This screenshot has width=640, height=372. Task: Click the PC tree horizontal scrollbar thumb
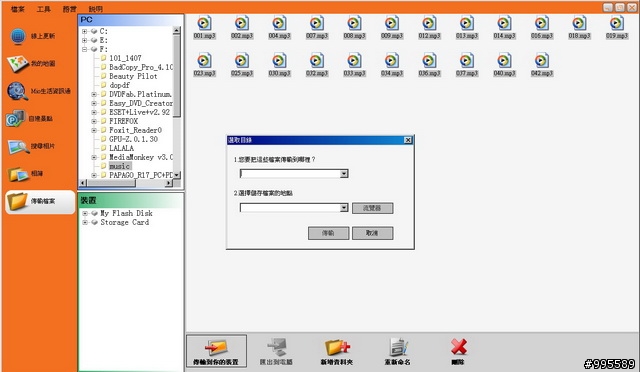pos(111,183)
